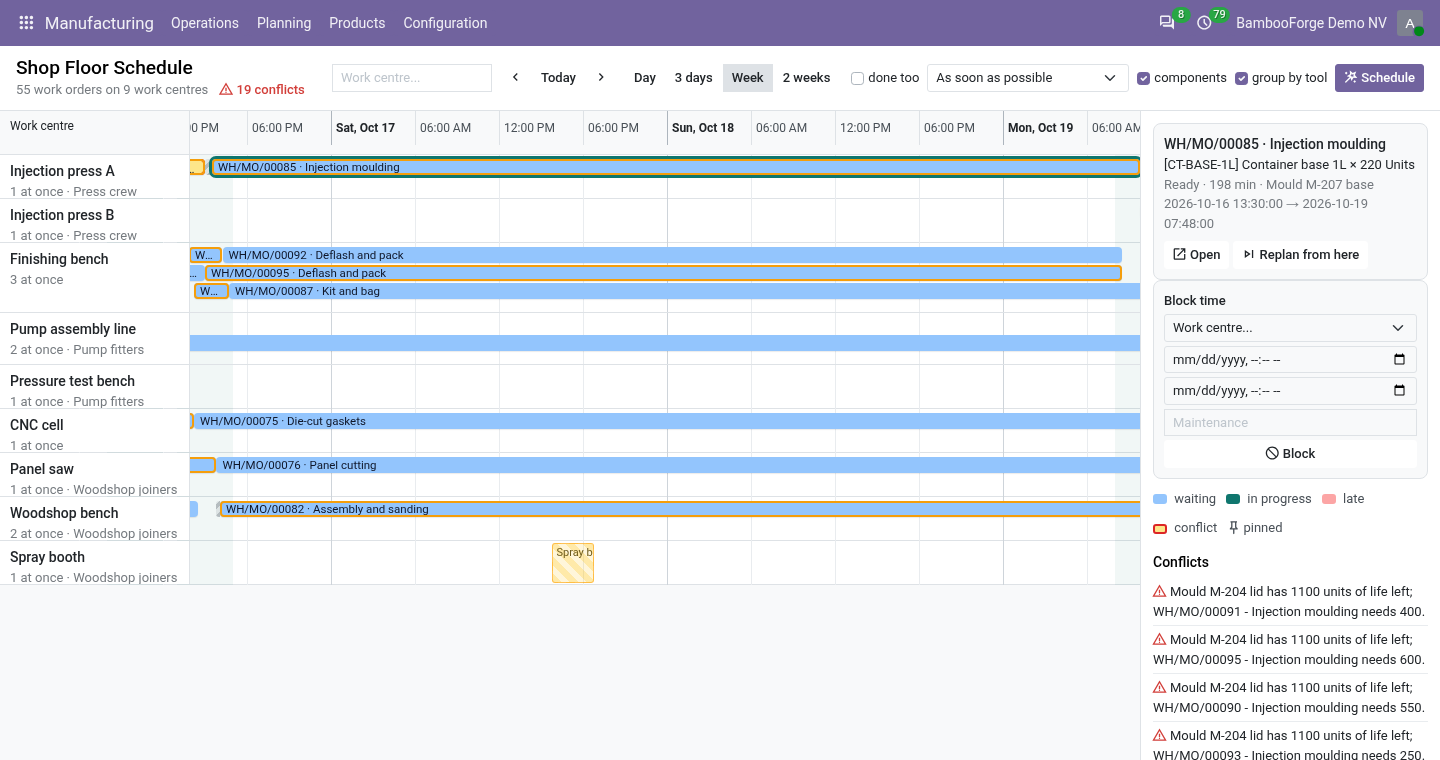
Task: Open the selected work order with Open button
Action: click(x=1196, y=255)
